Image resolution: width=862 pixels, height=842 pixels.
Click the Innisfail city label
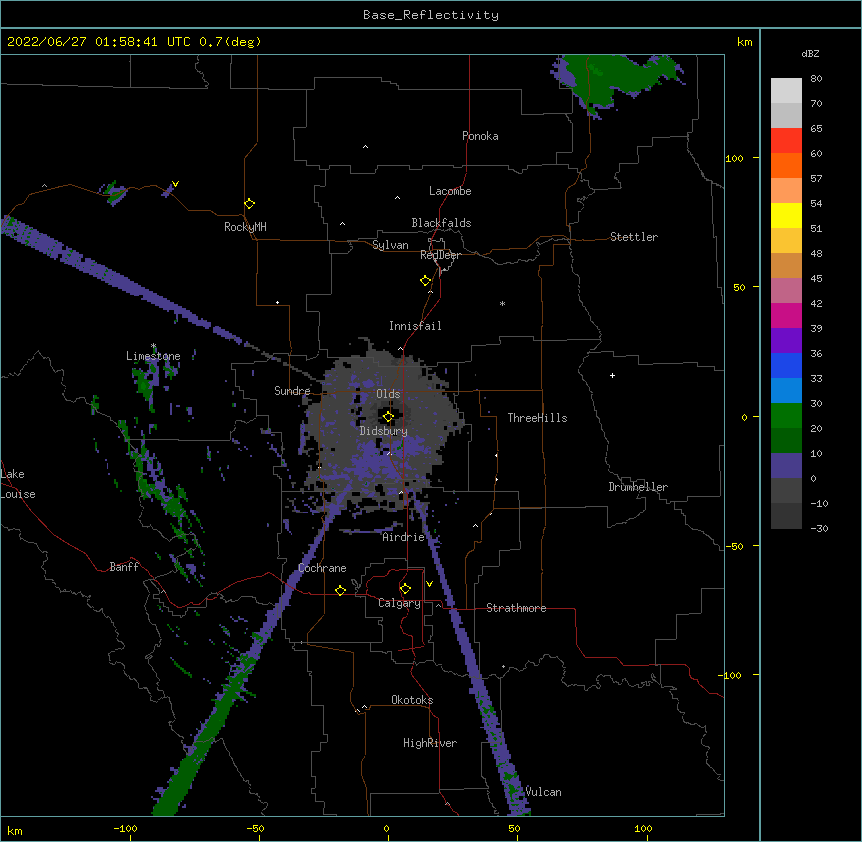click(x=415, y=326)
